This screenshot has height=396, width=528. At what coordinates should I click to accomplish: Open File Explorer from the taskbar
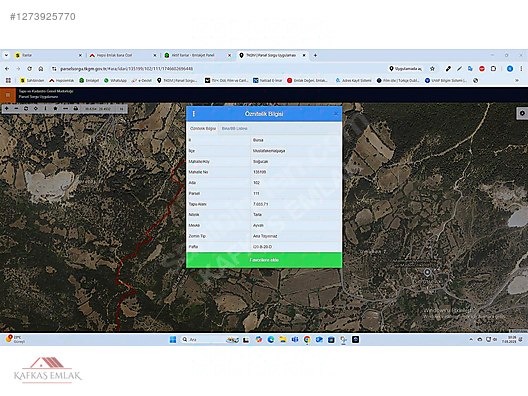pos(283,339)
